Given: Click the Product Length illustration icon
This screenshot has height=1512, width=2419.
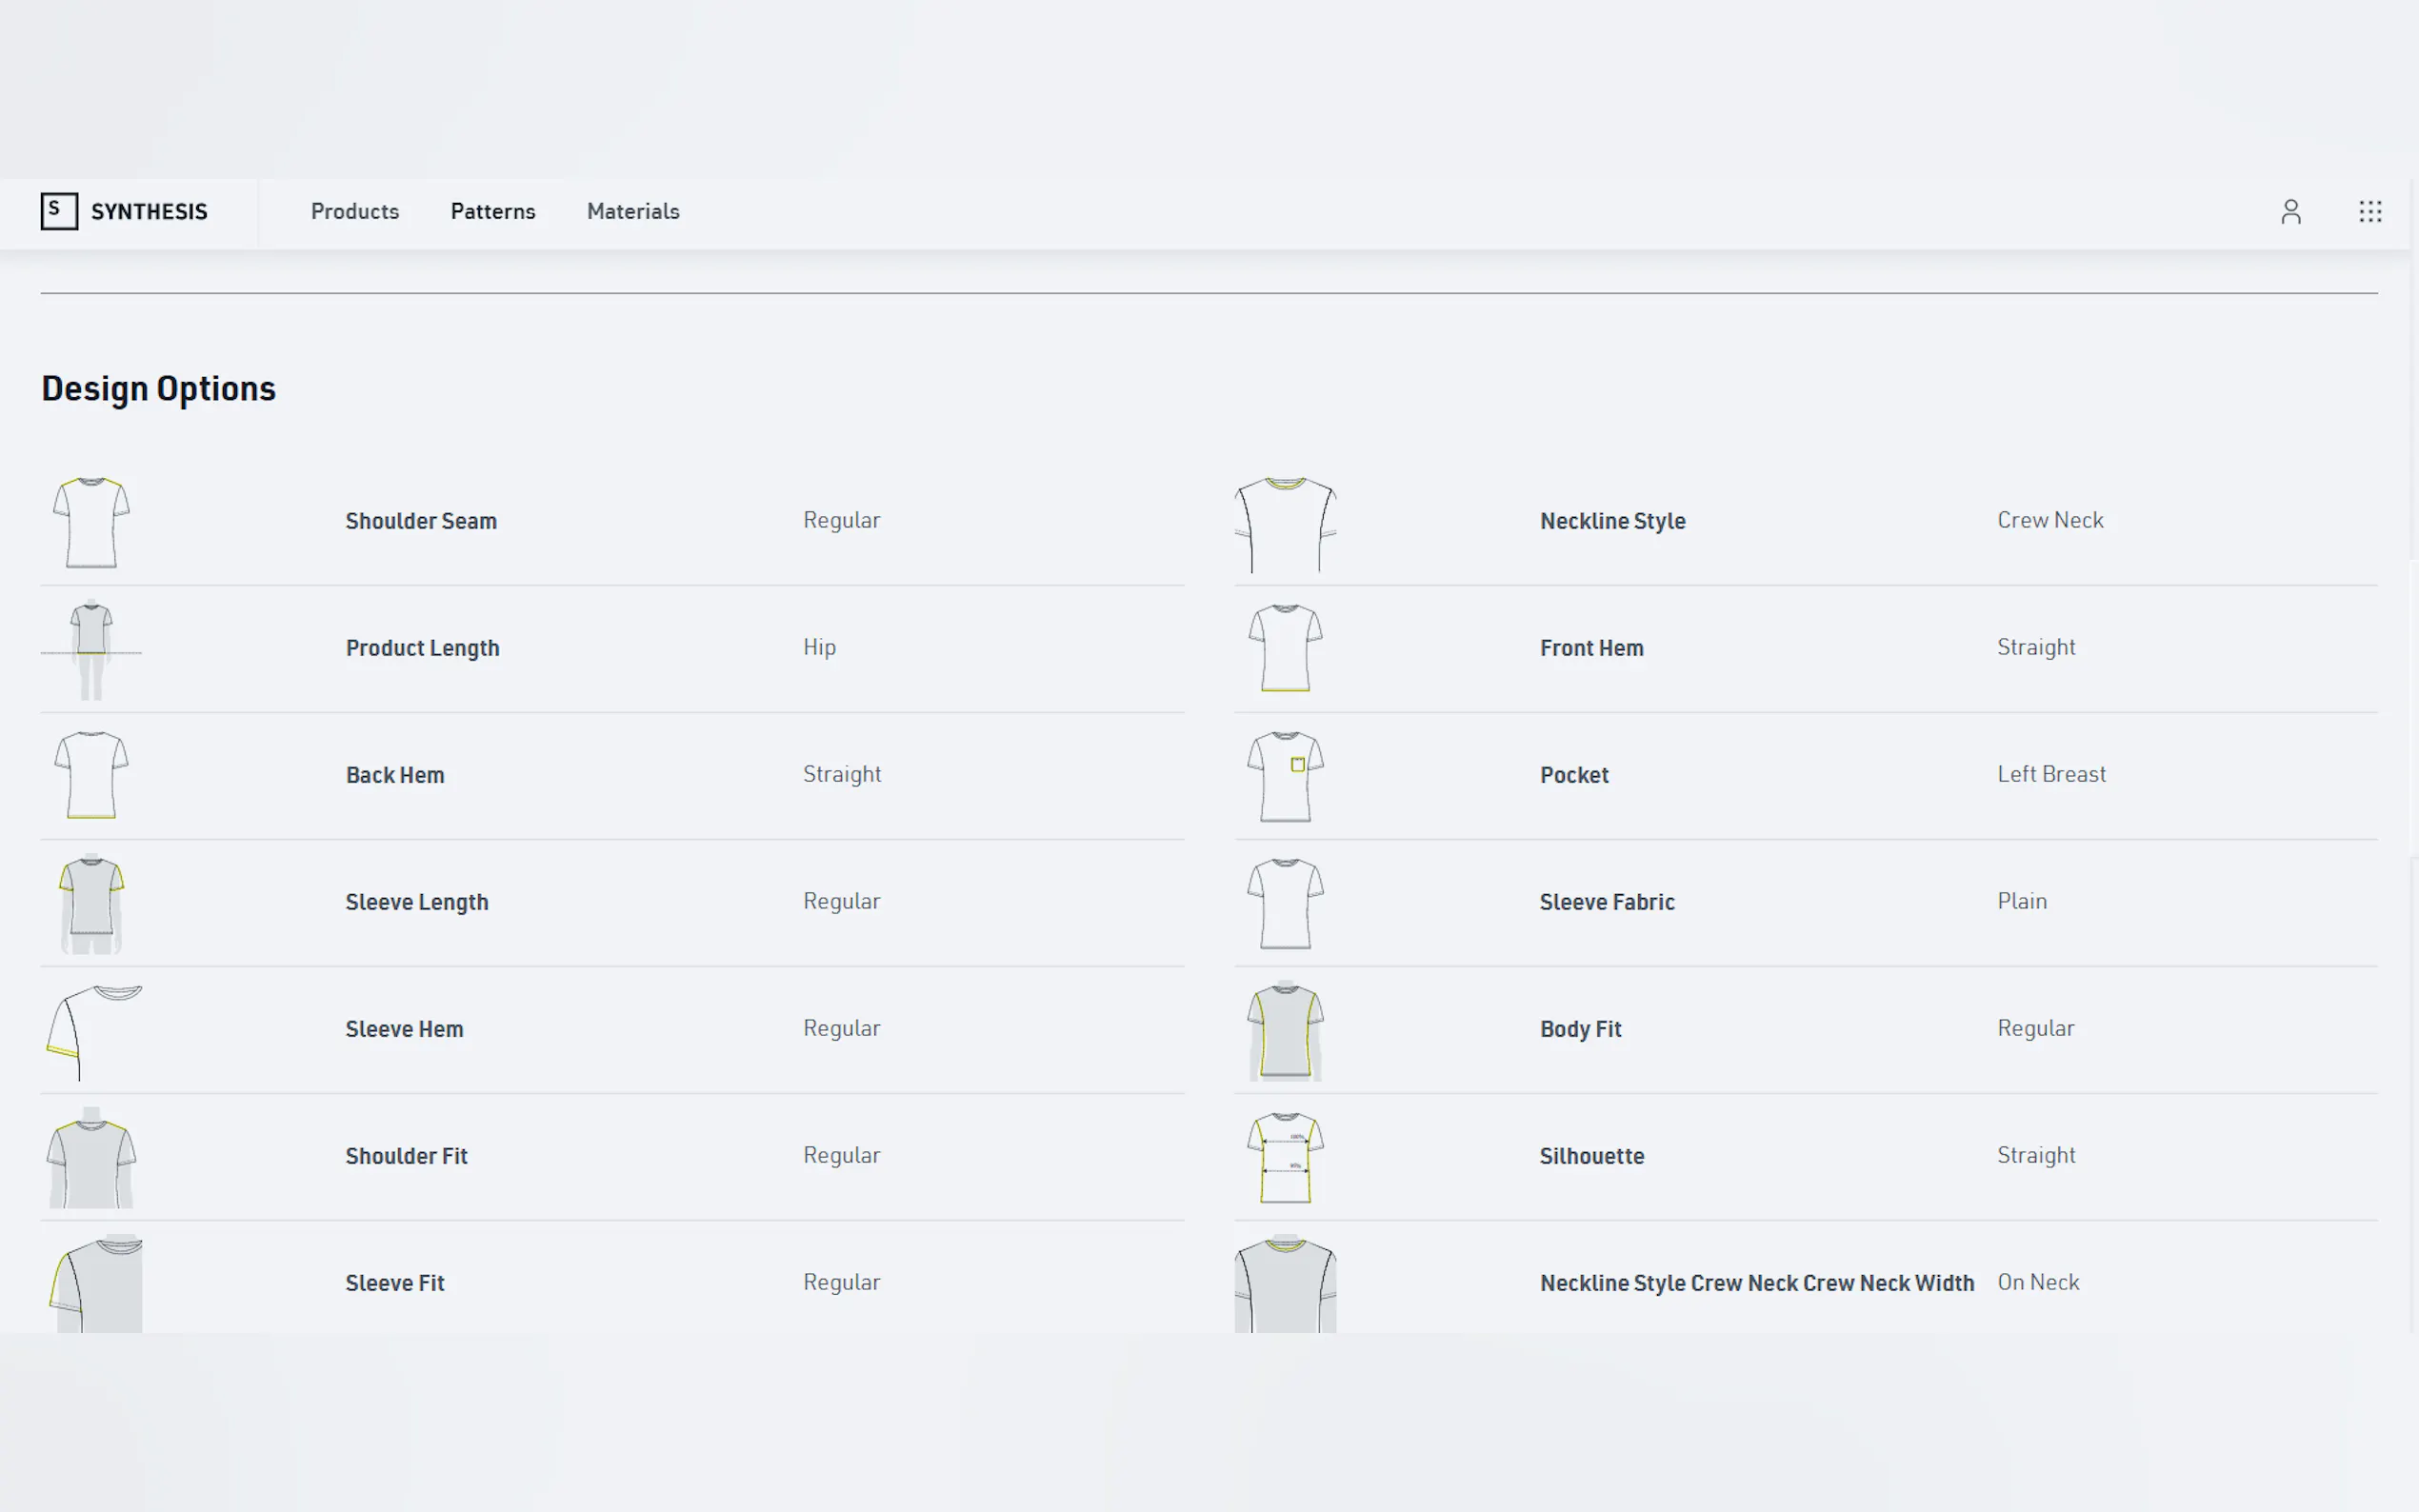Looking at the screenshot, I should point(91,649).
